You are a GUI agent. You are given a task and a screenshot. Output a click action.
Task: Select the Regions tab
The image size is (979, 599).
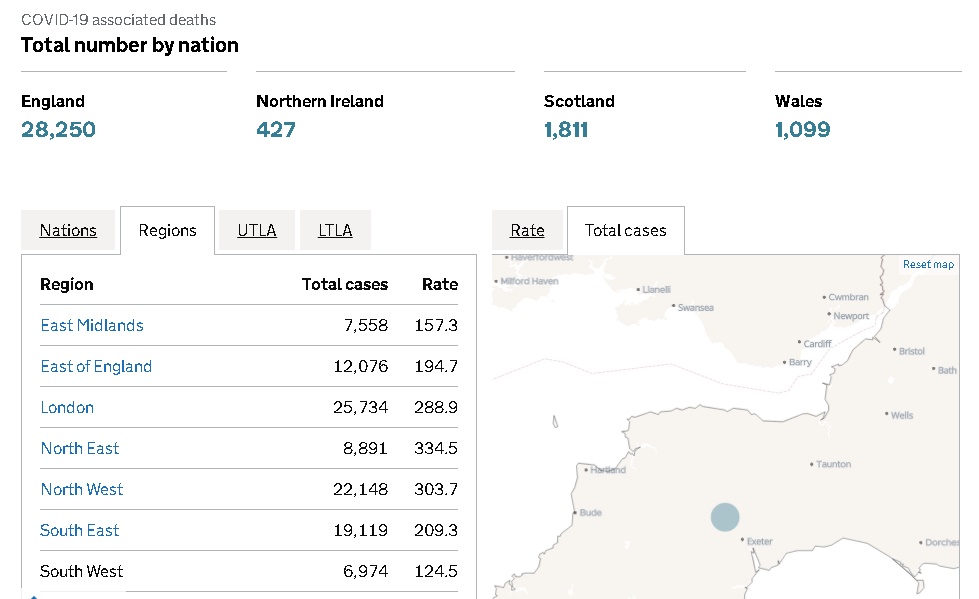click(x=167, y=230)
